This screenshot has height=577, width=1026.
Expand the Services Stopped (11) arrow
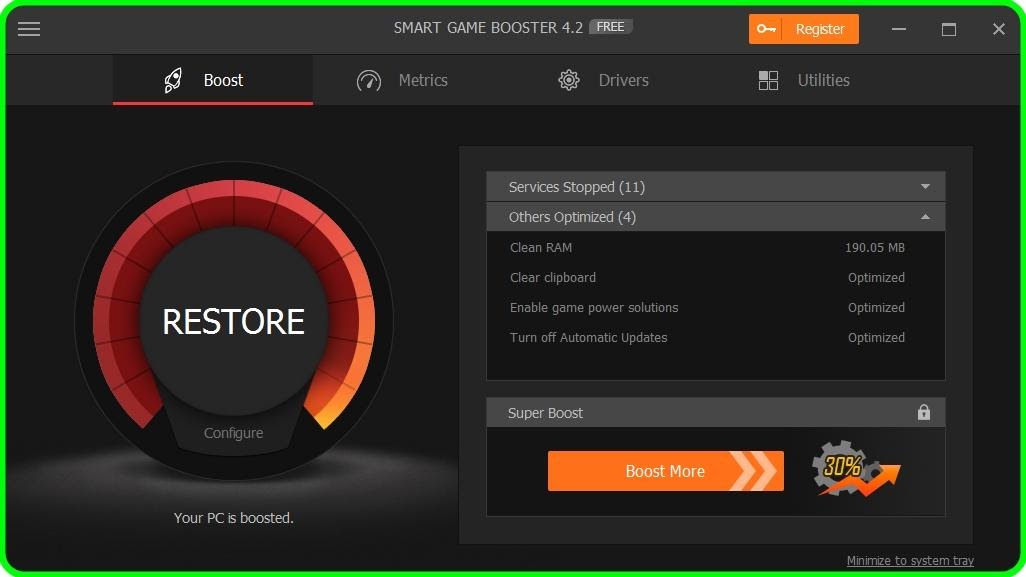tap(925, 187)
